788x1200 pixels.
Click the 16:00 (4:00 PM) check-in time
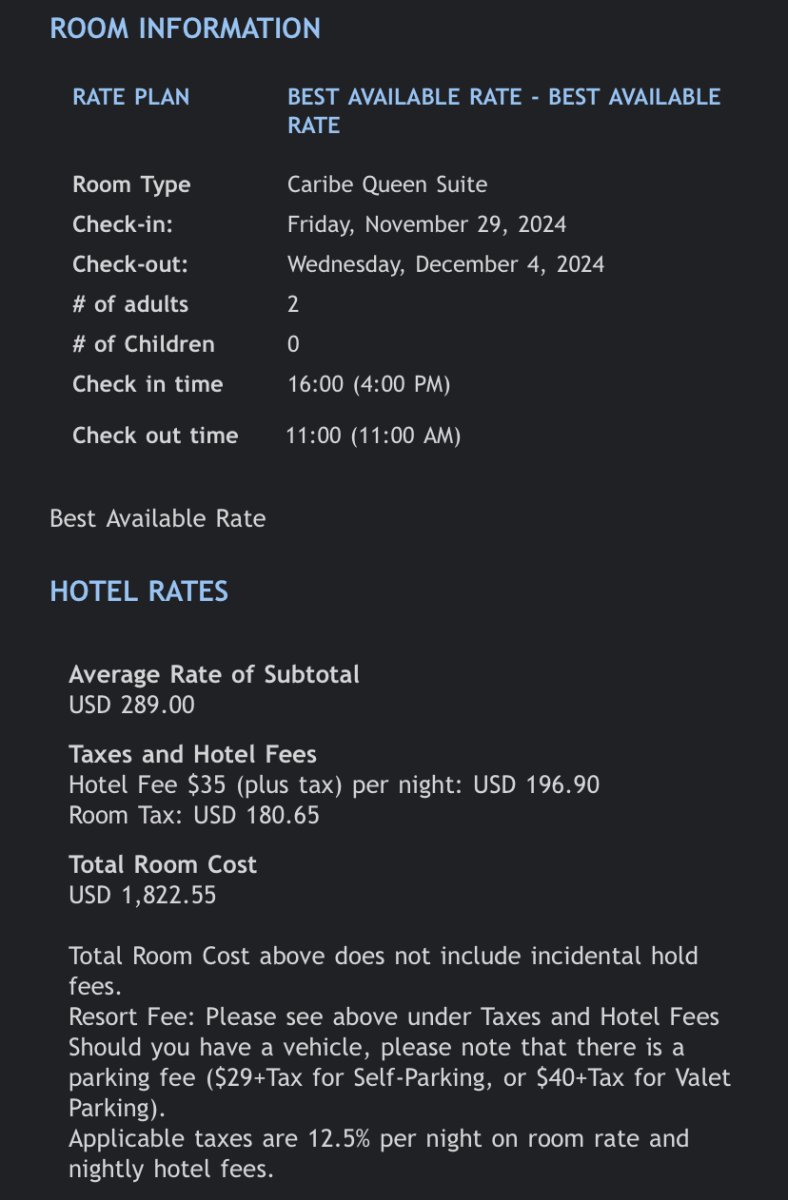coord(368,384)
